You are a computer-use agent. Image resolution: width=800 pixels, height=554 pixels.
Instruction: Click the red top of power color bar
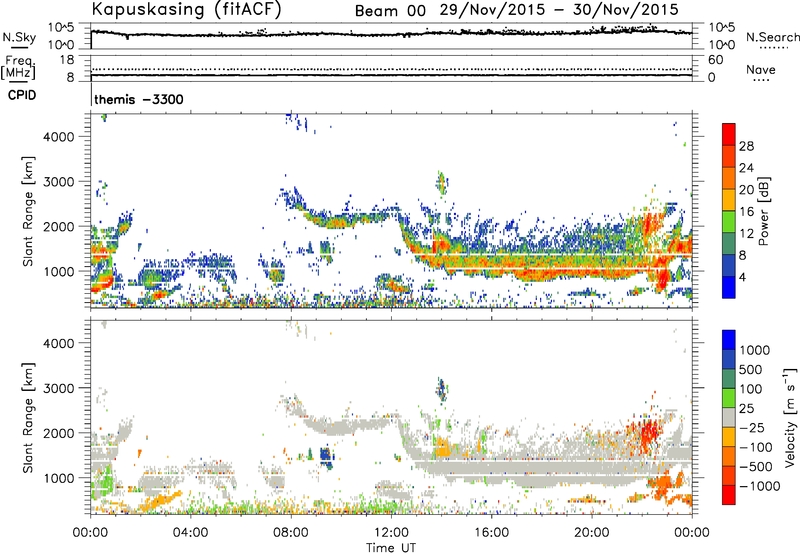coord(729,134)
